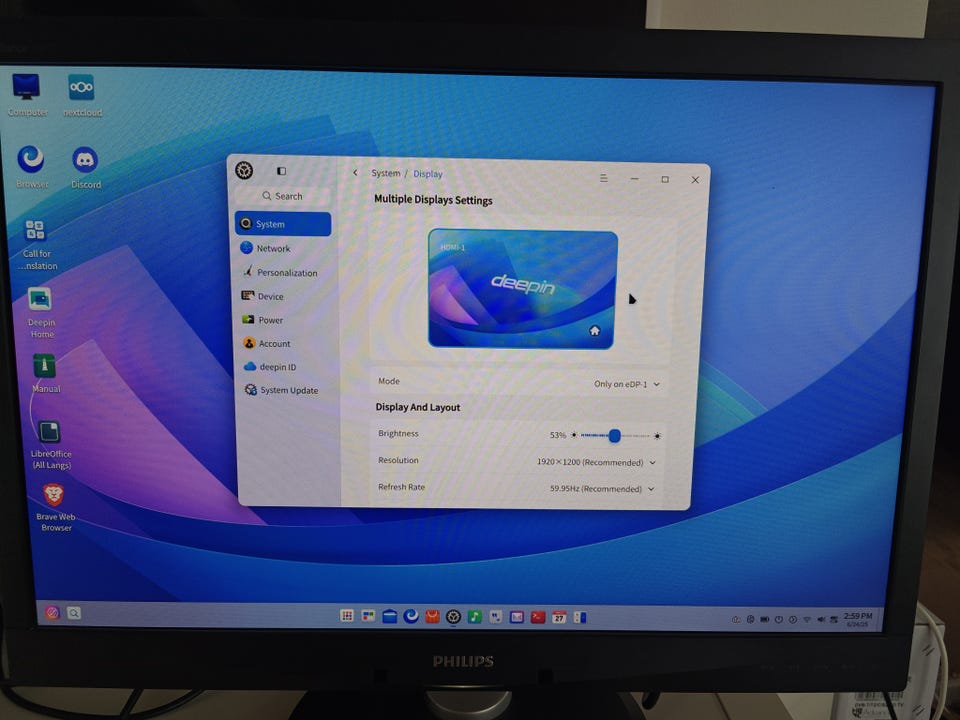Click the 53% brightness value
The width and height of the screenshot is (960, 720).
point(558,435)
